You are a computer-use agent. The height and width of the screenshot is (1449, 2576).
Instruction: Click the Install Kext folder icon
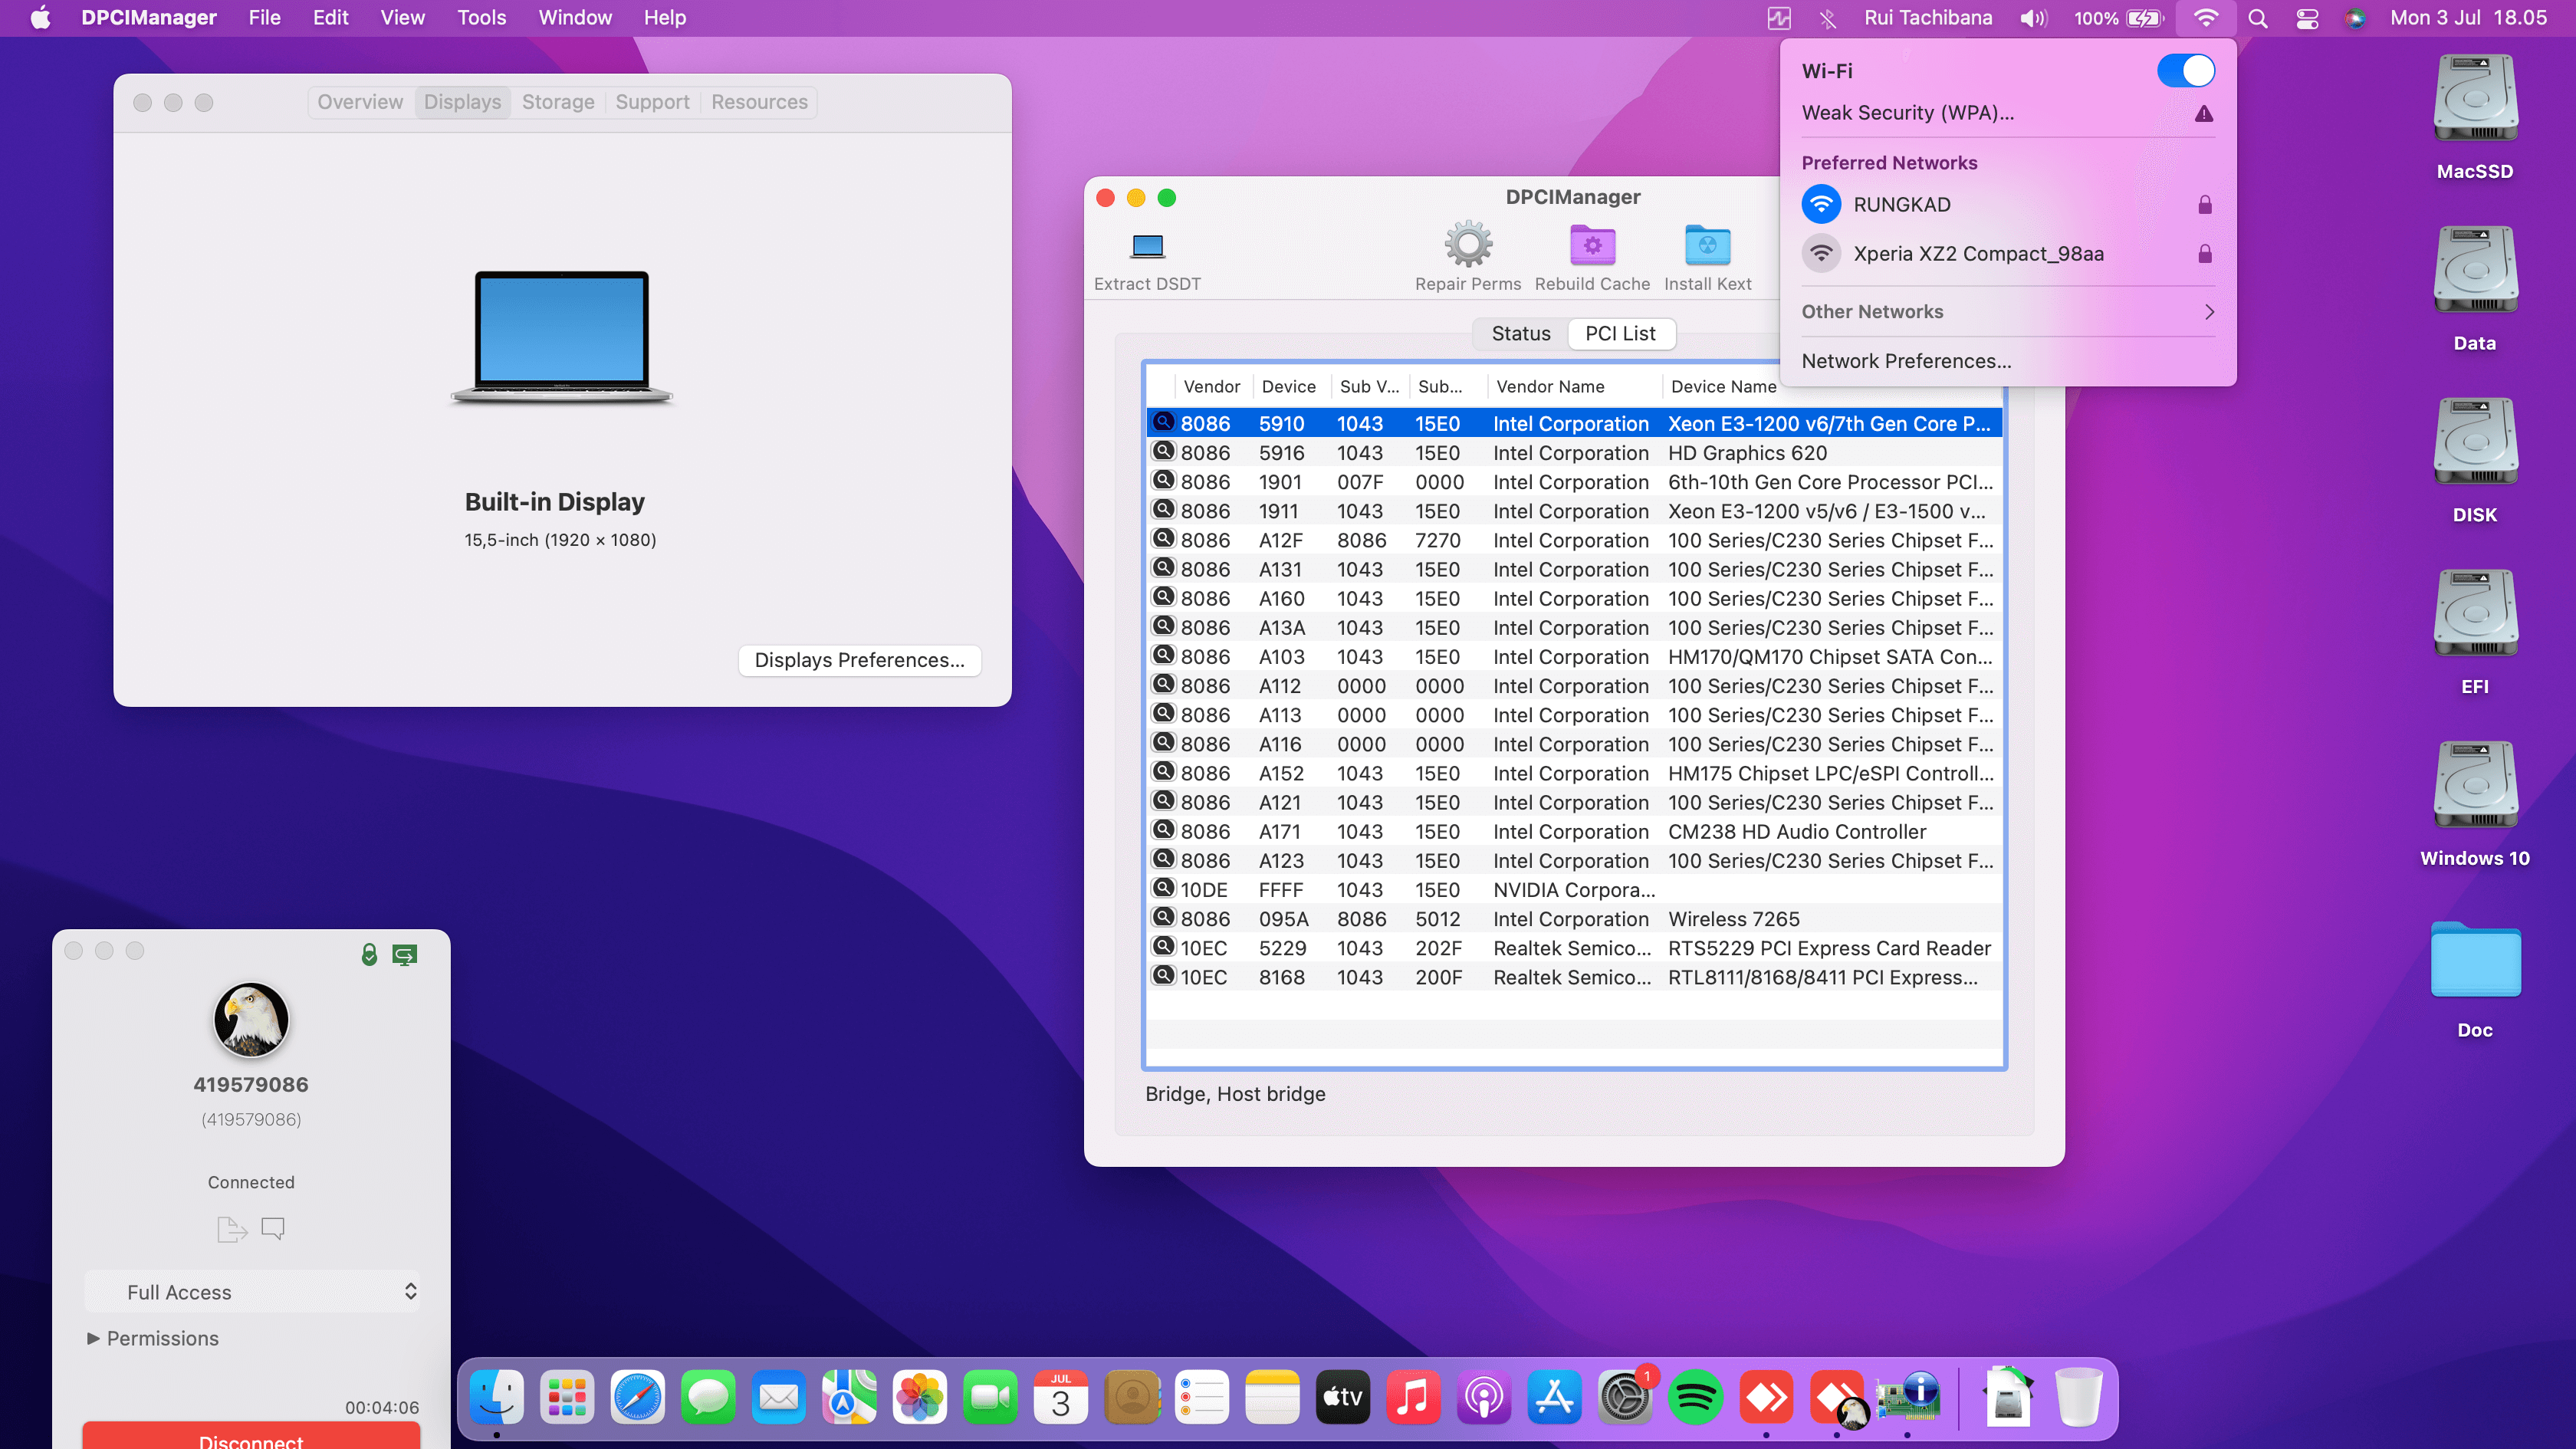click(1707, 245)
